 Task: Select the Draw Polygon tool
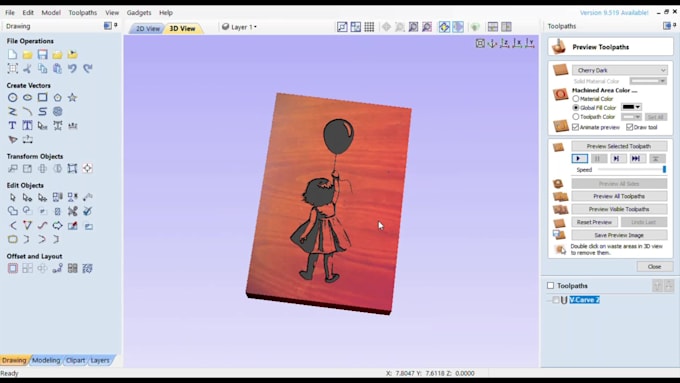click(x=57, y=98)
